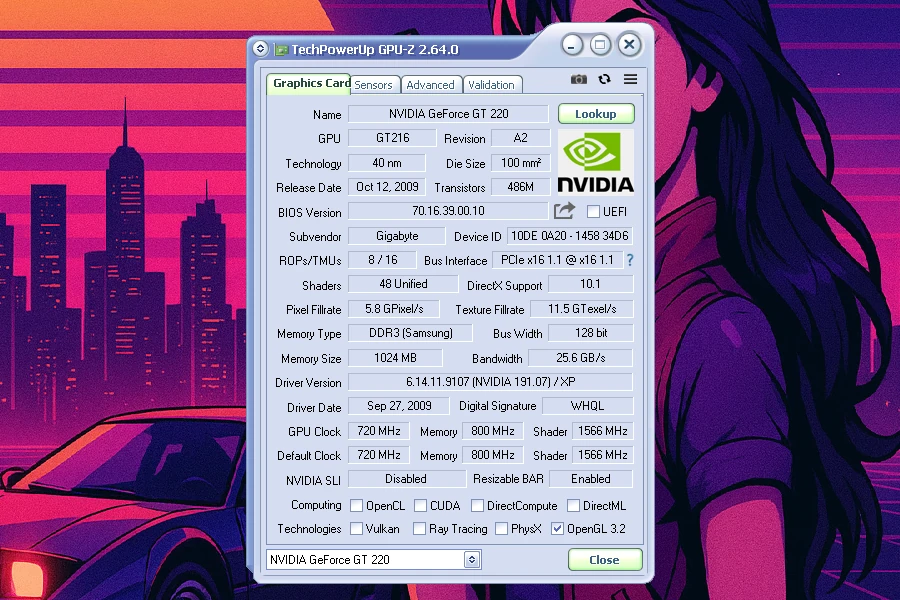Click the ROPs/TMUs value 8 / 16

[382, 260]
